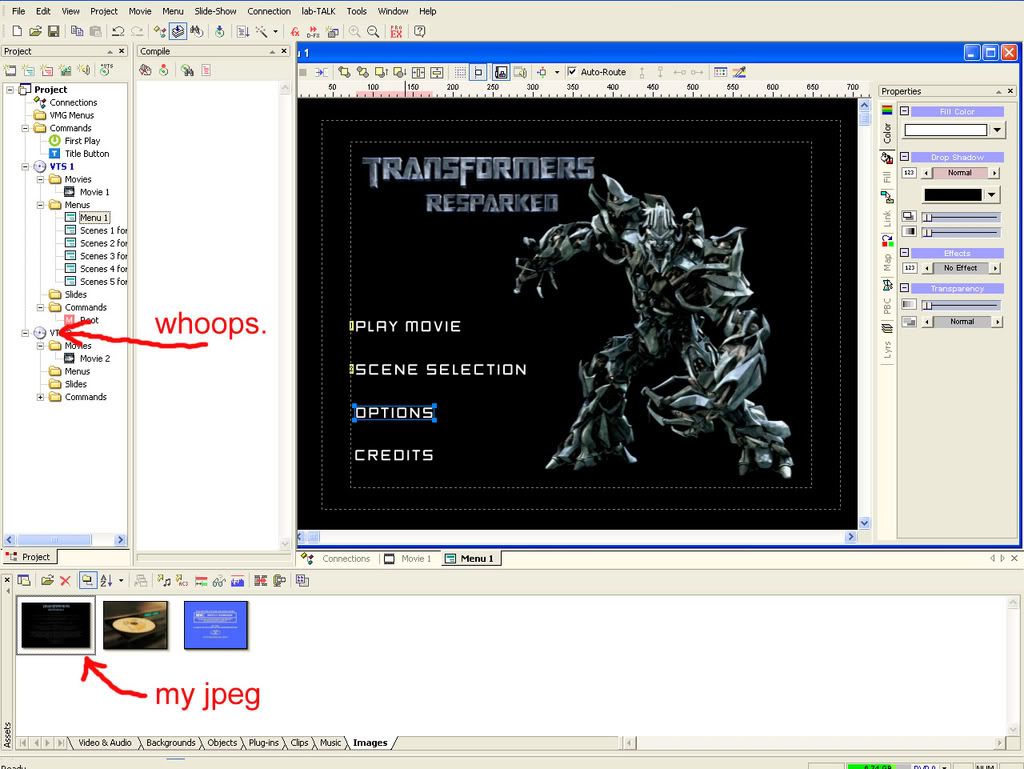Click the AC3 import icon in Assets toolbar
Image resolution: width=1024 pixels, height=769 pixels.
[182, 580]
